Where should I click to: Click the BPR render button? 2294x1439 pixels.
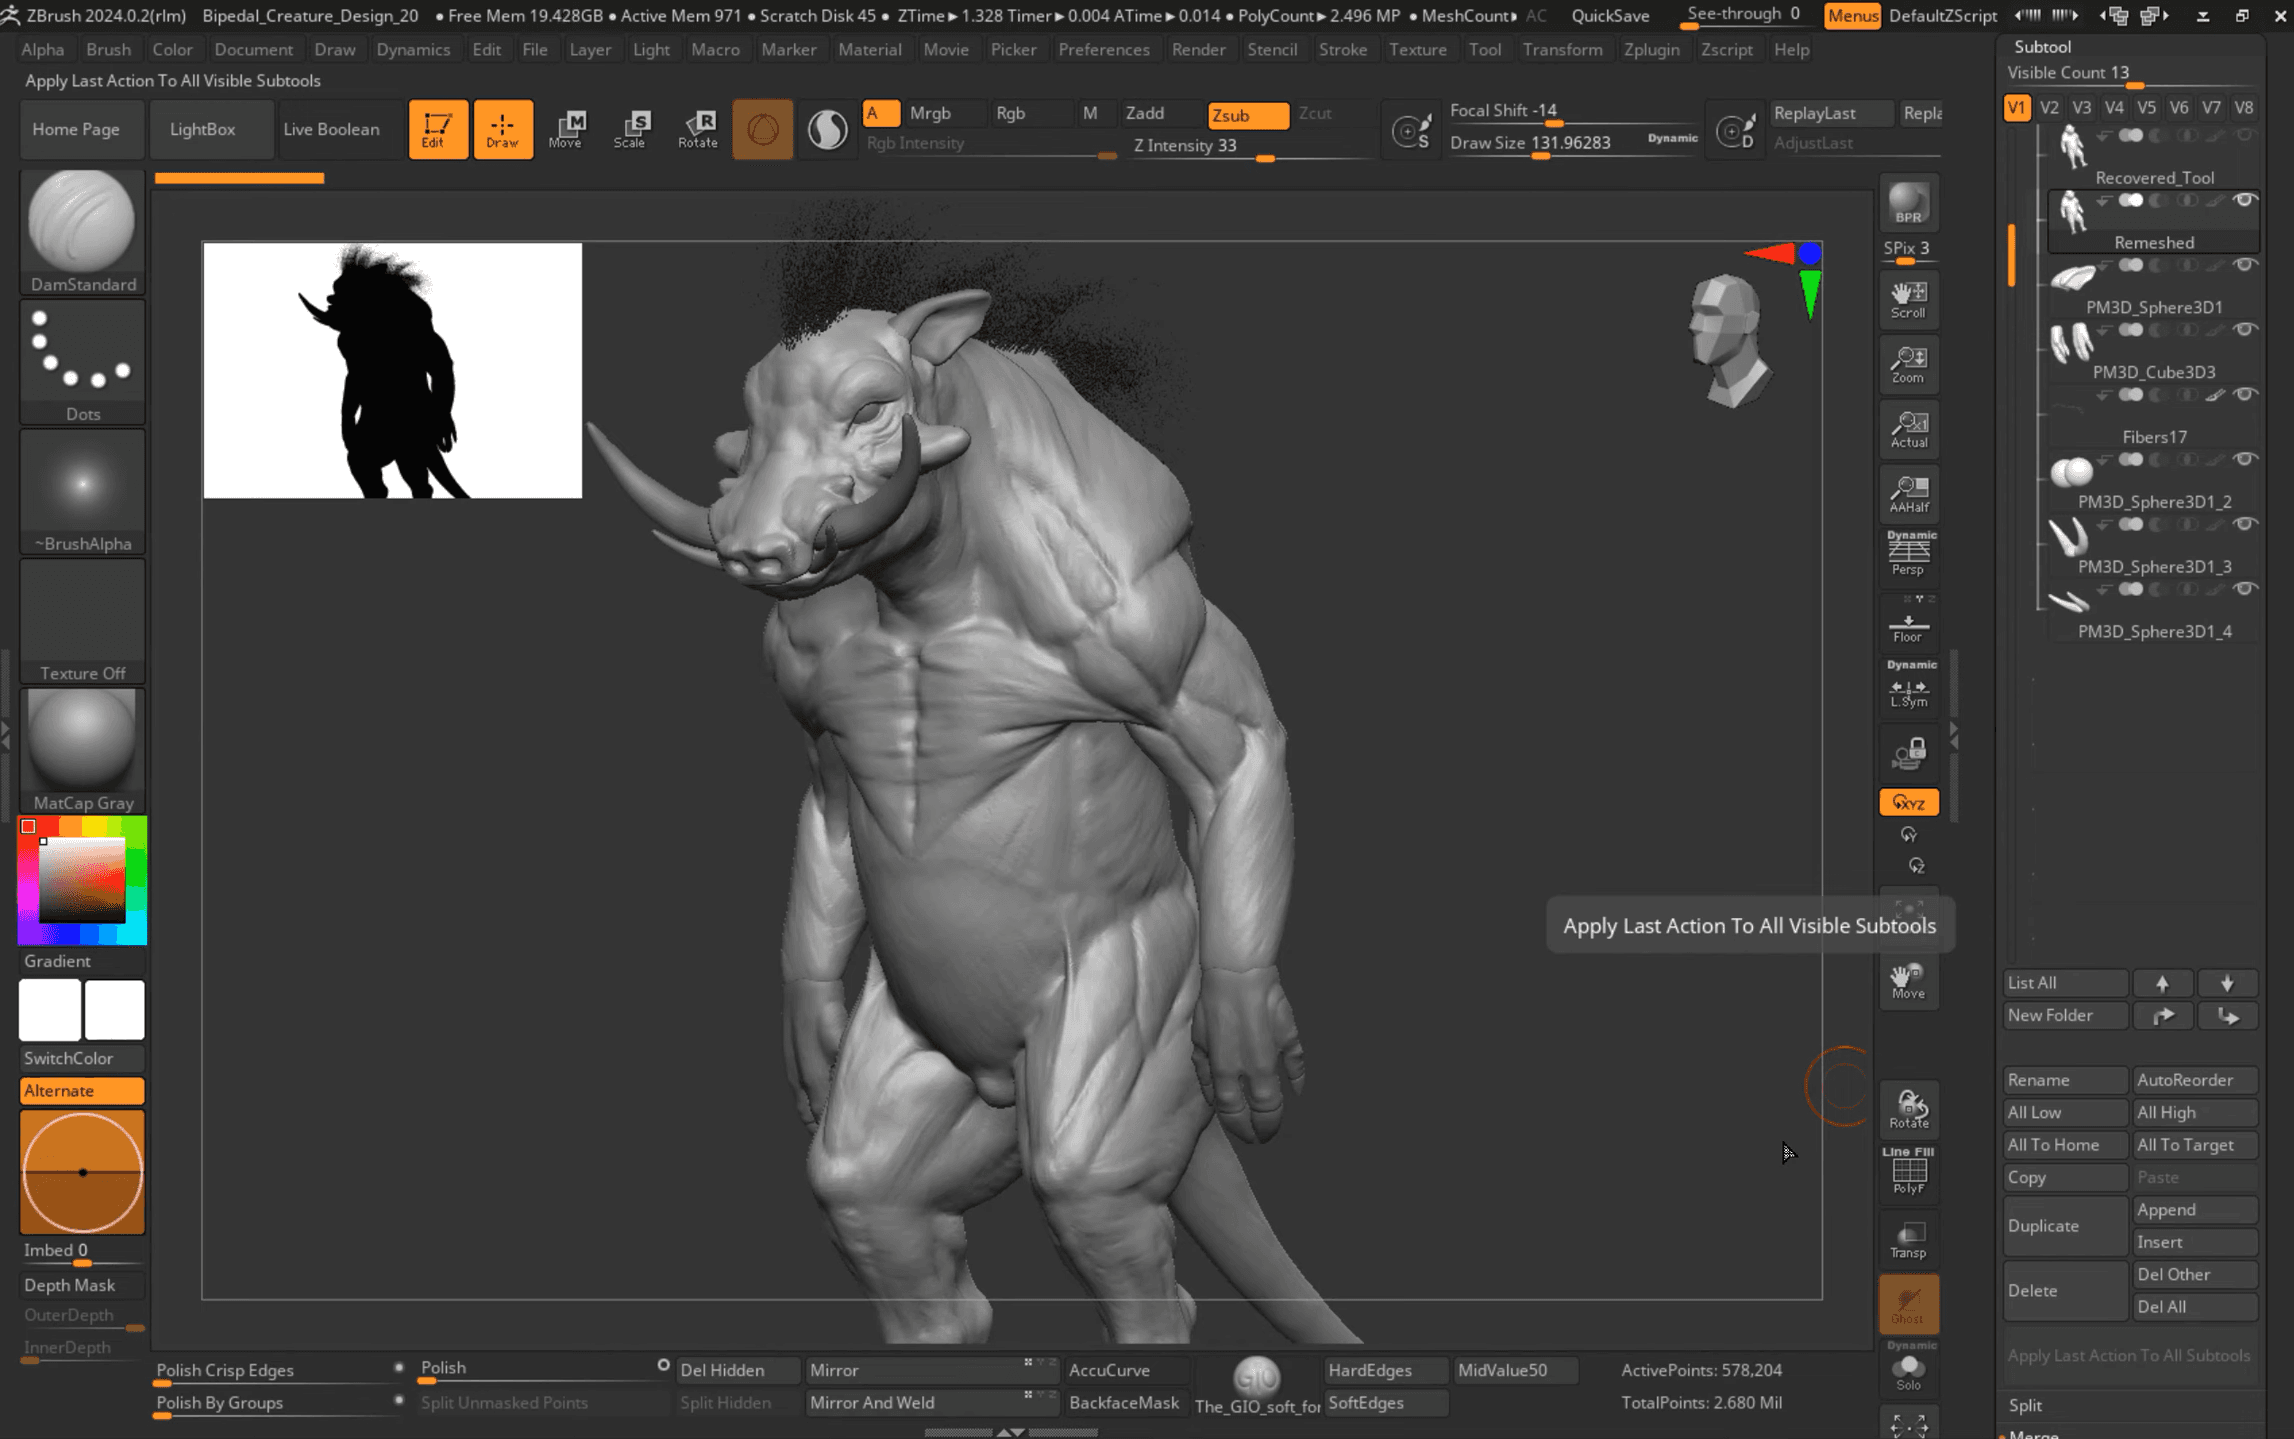pos(1908,203)
